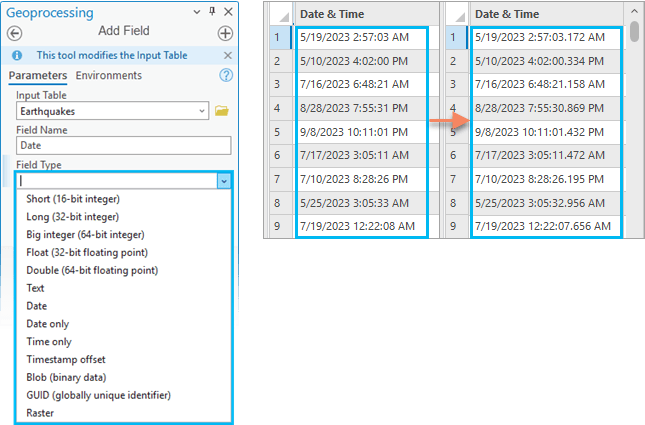Viewport: 645px width, 425px height.
Task: Click cell 5/10/2023 4:02:00 PM
Action: tap(362, 61)
